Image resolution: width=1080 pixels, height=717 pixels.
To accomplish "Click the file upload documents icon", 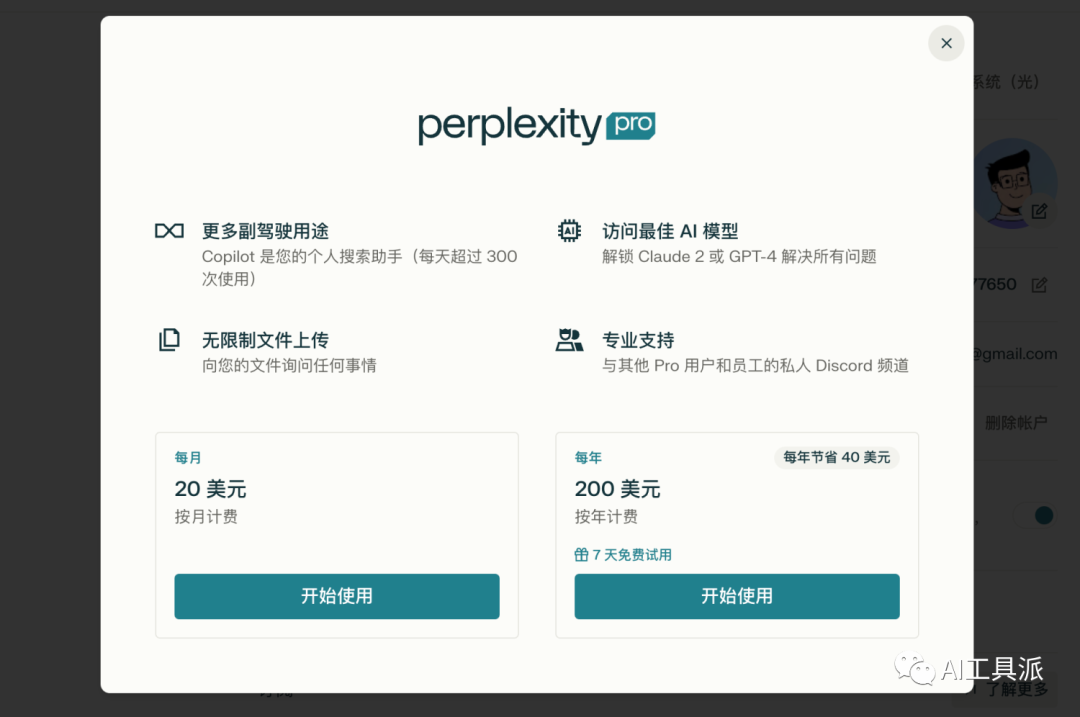I will point(169,340).
